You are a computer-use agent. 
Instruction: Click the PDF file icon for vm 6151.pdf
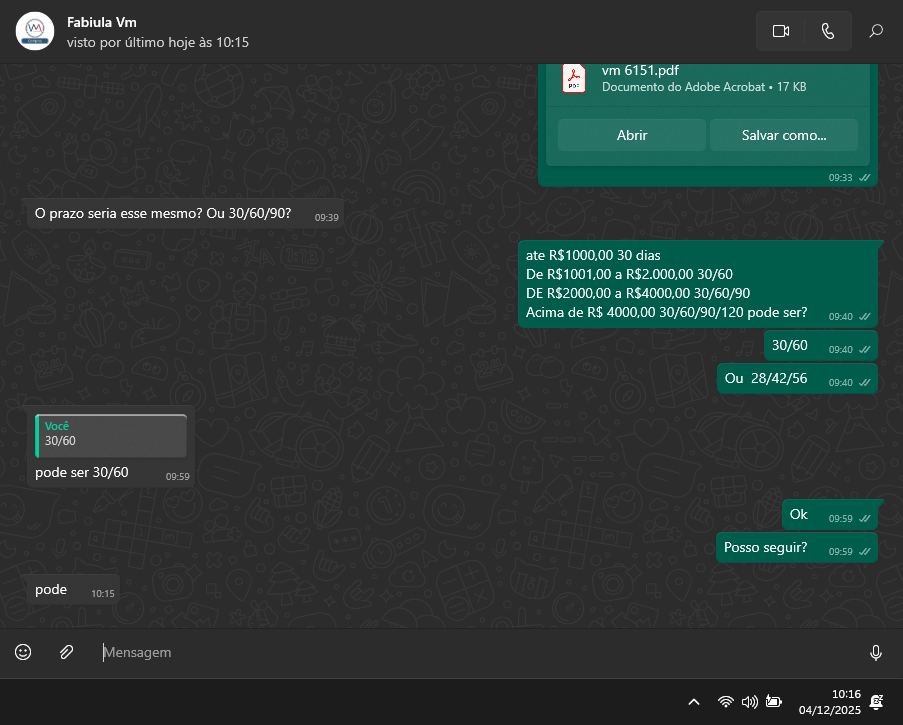pyautogui.click(x=574, y=79)
